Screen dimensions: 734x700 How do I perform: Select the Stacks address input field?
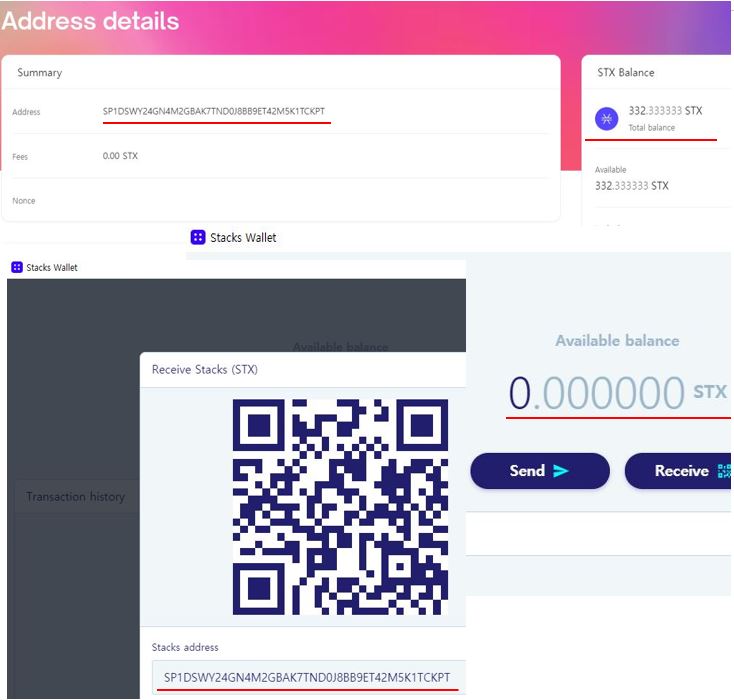click(x=309, y=678)
